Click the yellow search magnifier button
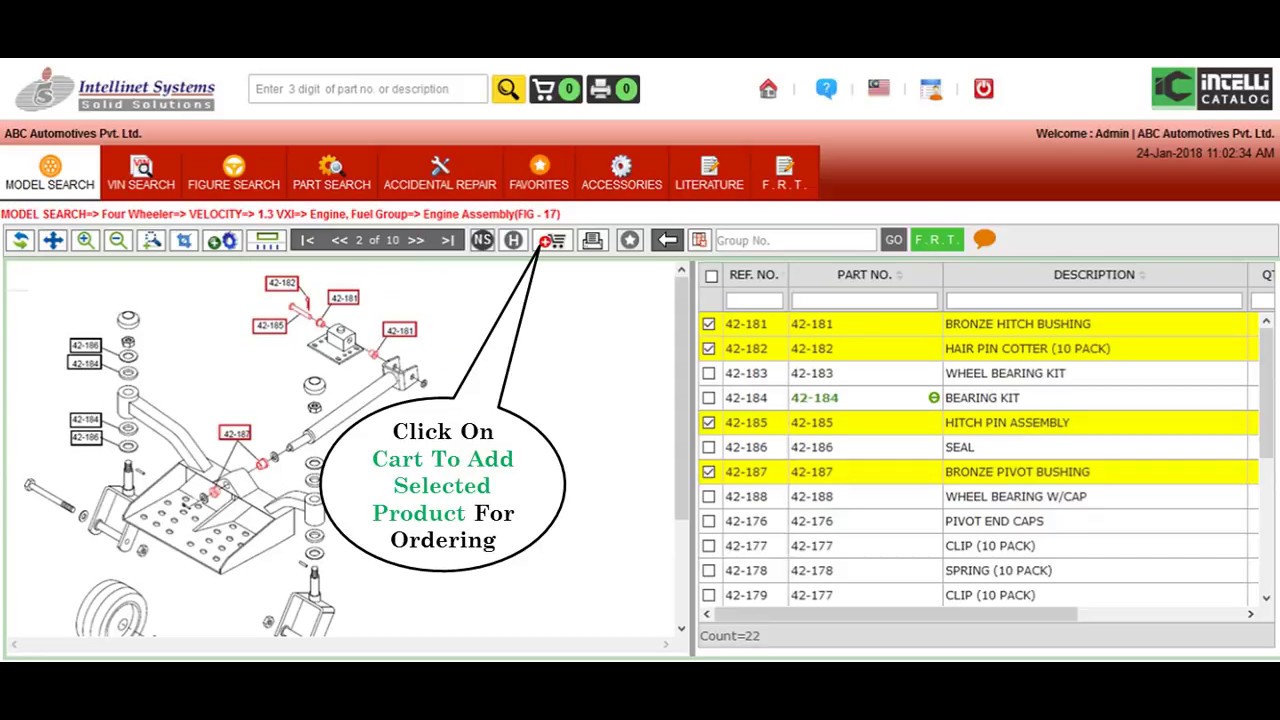Image resolution: width=1280 pixels, height=720 pixels. [x=508, y=89]
